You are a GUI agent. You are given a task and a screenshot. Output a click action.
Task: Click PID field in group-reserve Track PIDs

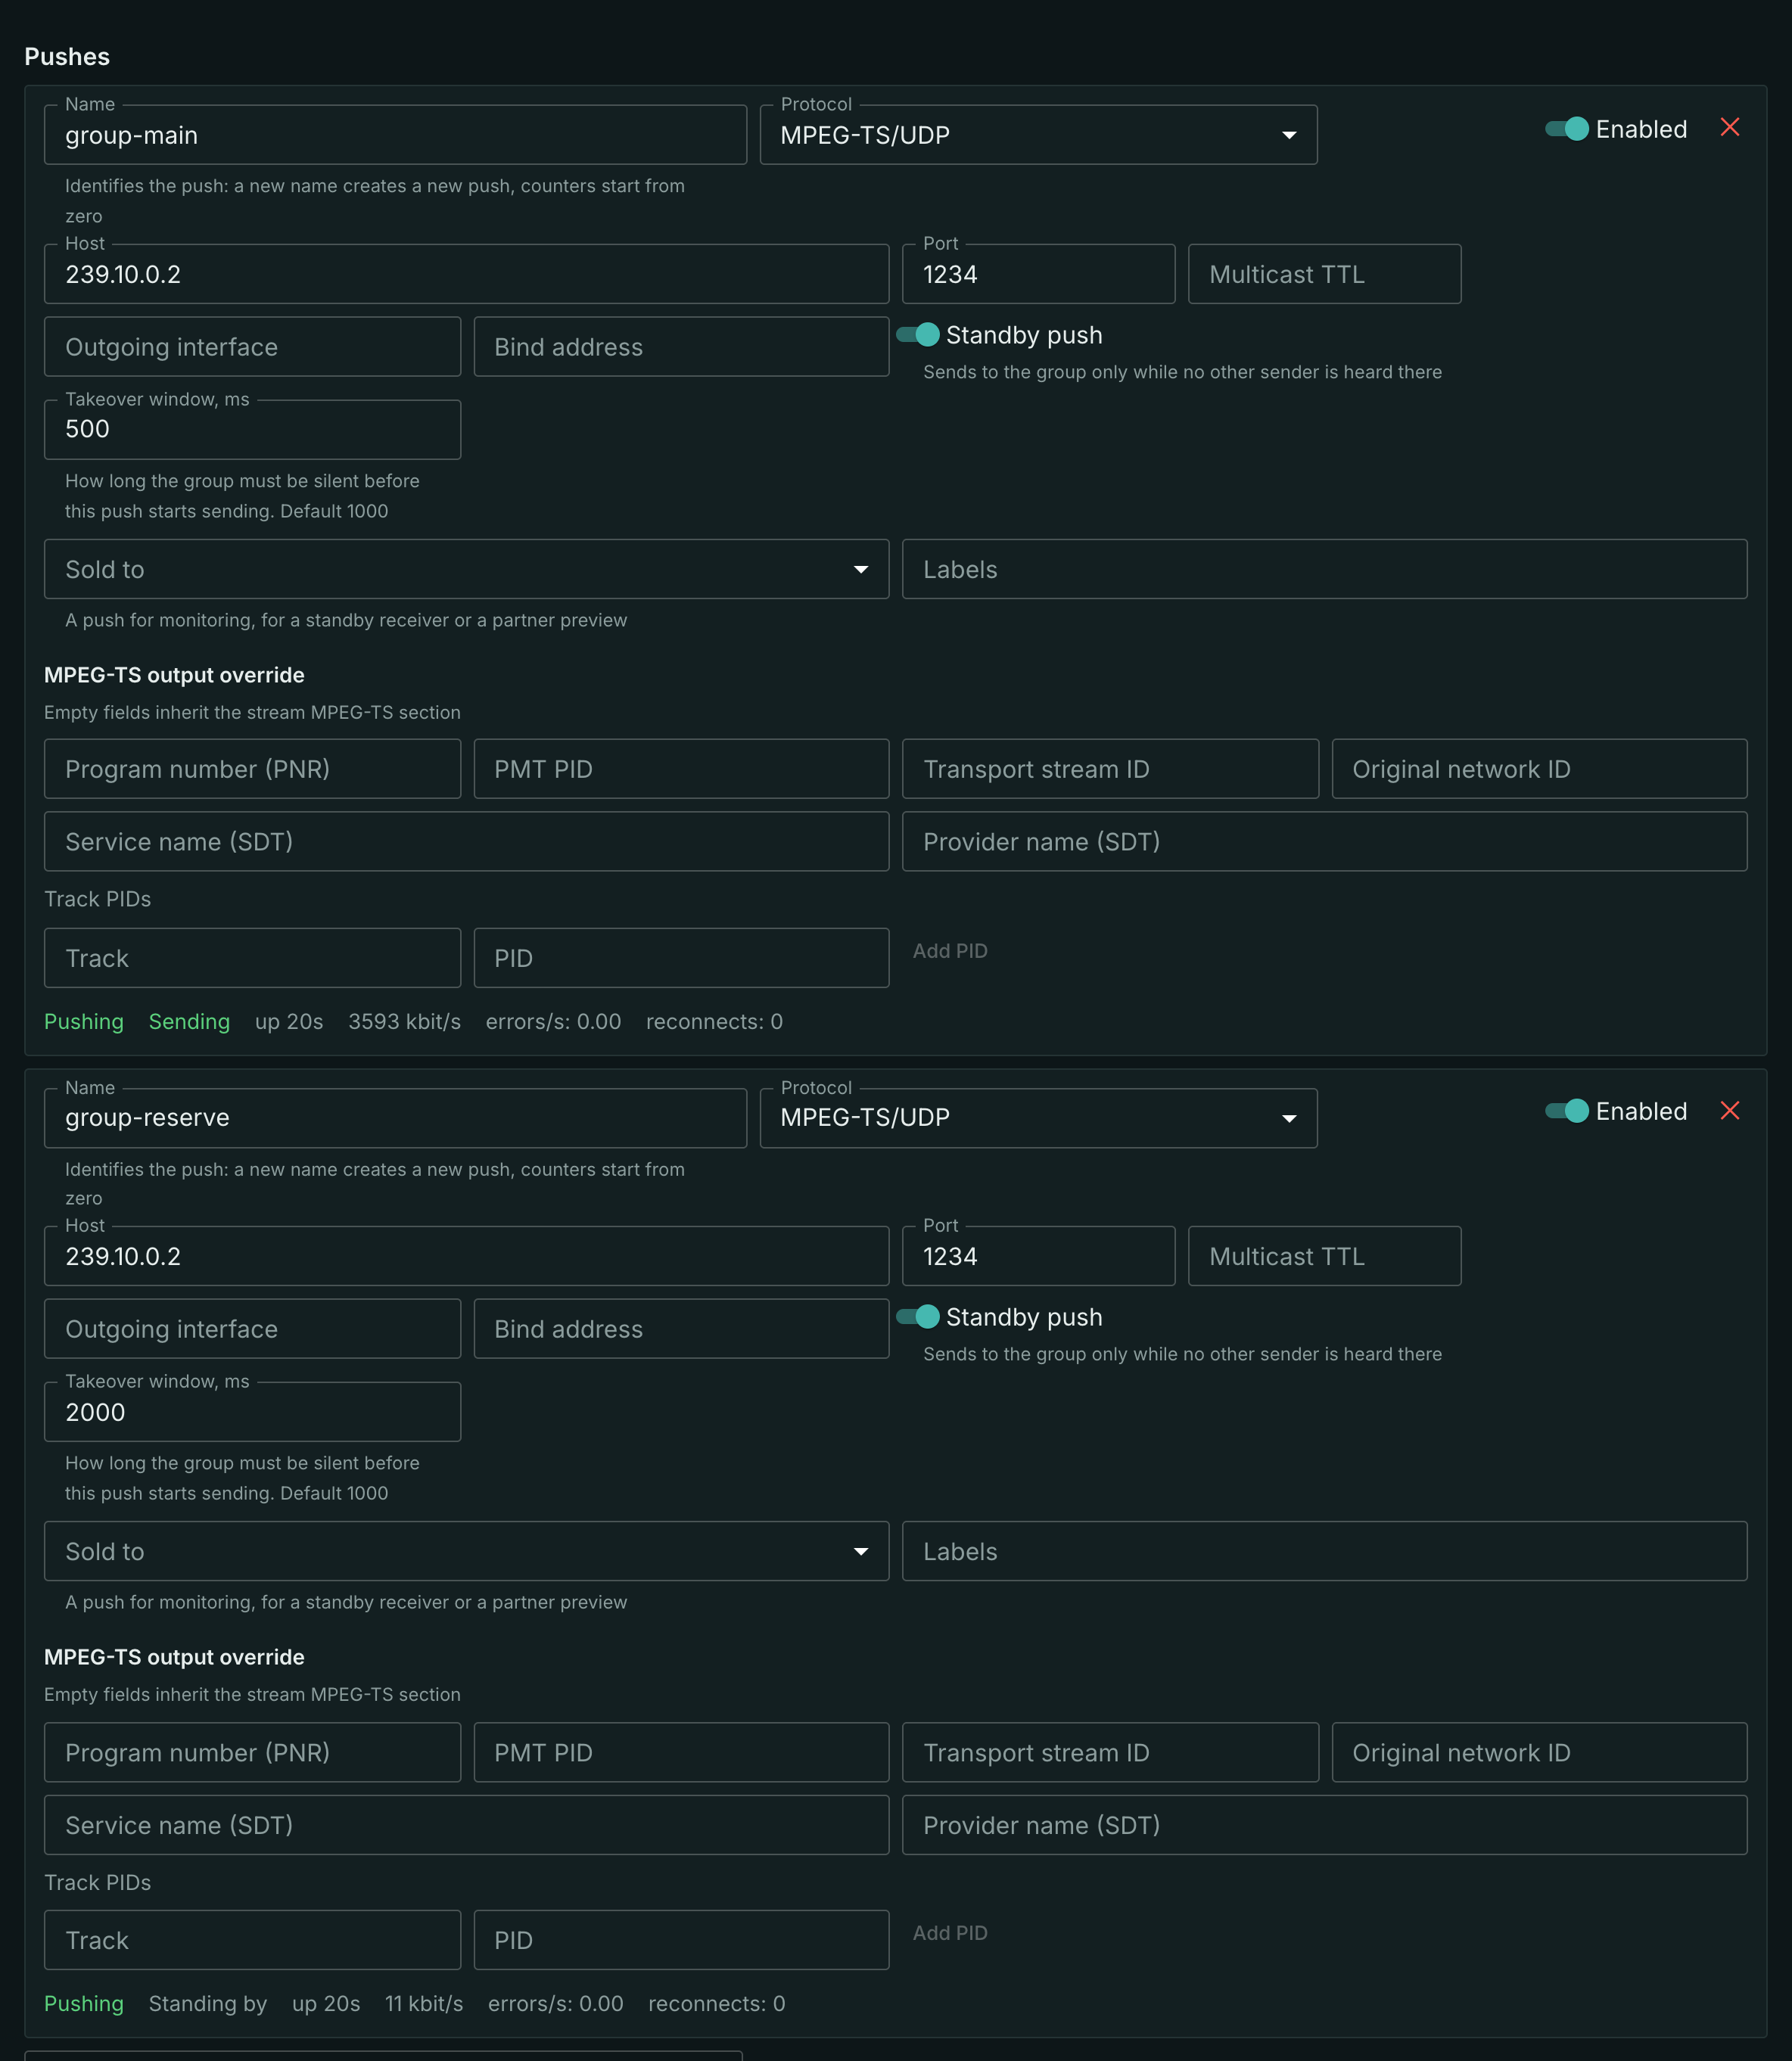681,1940
